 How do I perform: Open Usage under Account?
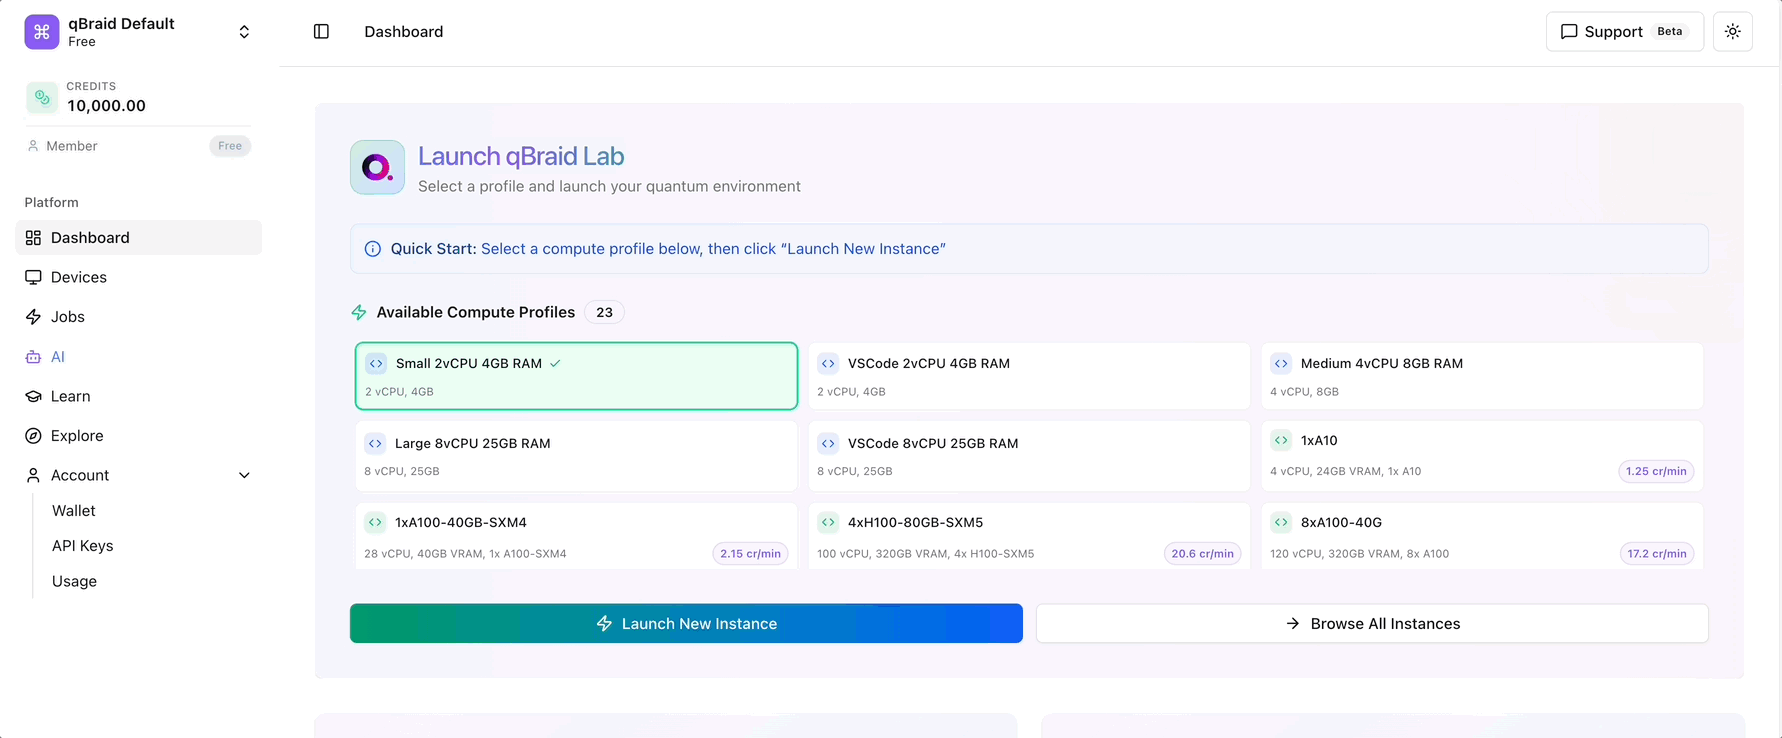(x=74, y=581)
